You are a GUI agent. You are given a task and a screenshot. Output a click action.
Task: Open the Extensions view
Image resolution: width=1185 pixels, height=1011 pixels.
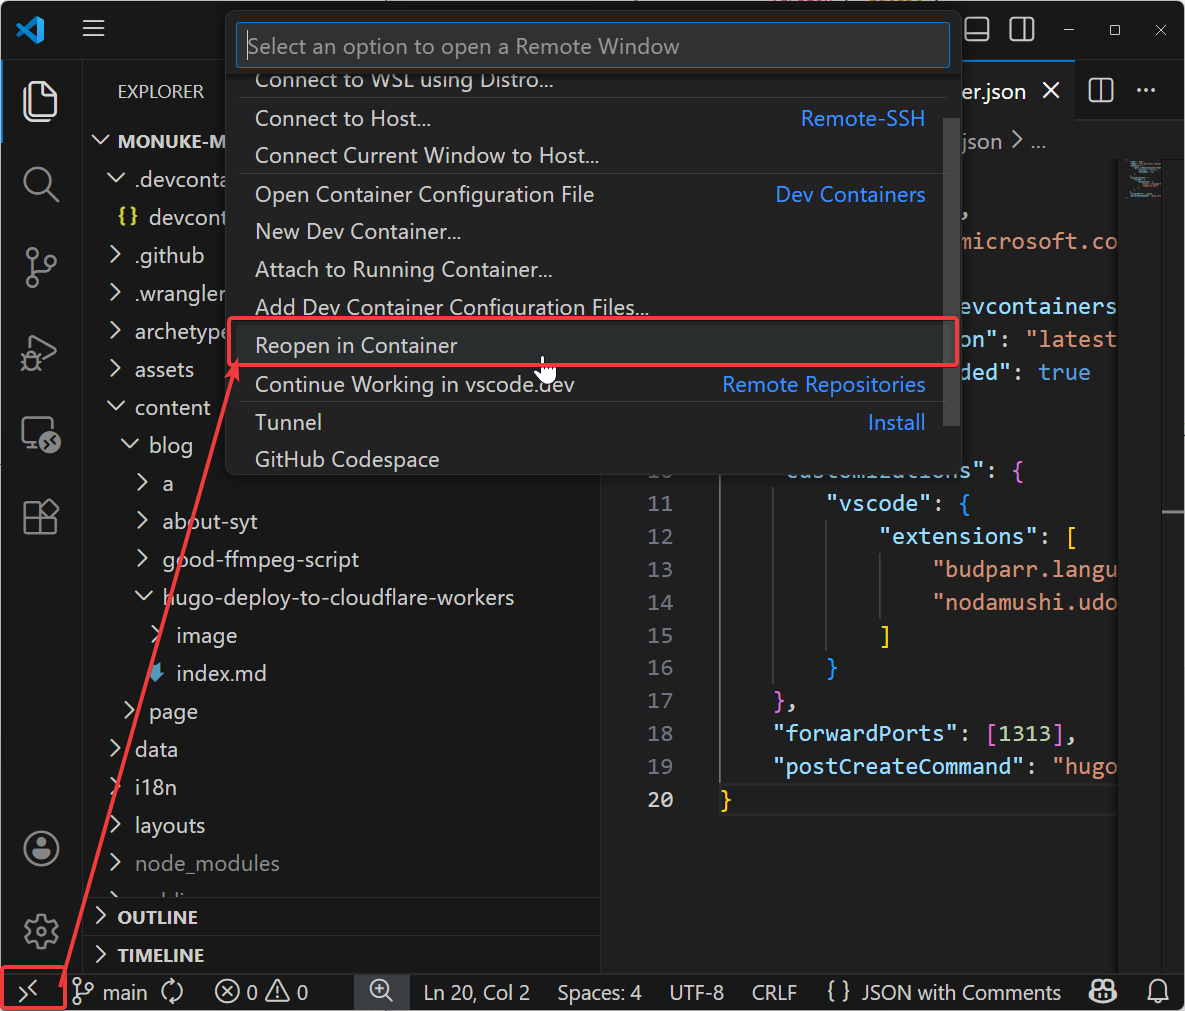point(40,517)
